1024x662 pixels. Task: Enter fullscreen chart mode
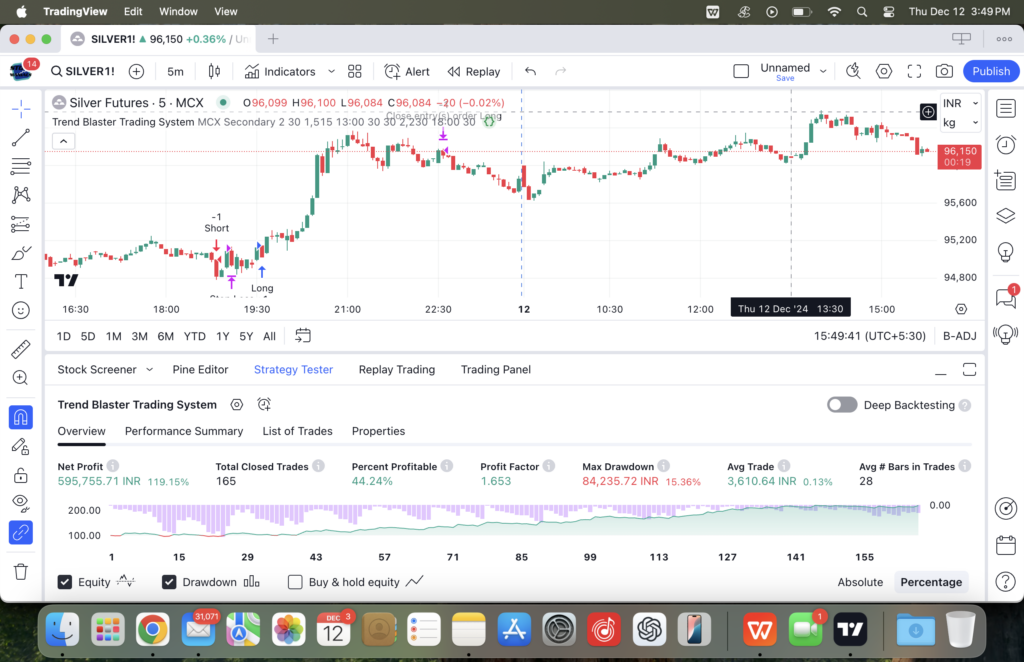click(x=914, y=71)
